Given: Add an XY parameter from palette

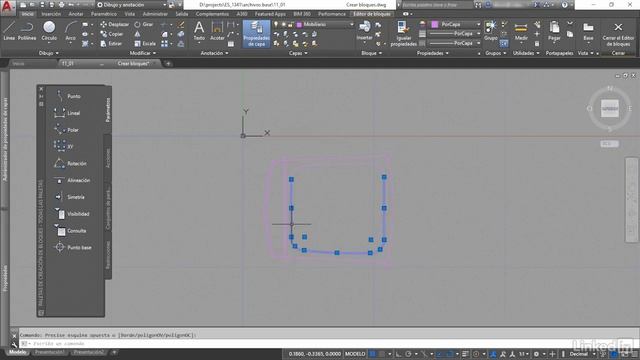Looking at the screenshot, I should coord(64,147).
